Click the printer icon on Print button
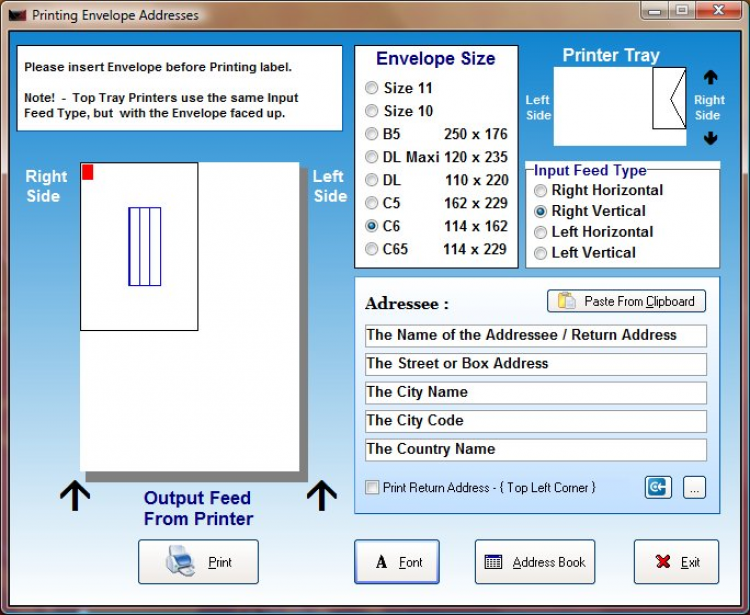This screenshot has height=615, width=750. 180,560
